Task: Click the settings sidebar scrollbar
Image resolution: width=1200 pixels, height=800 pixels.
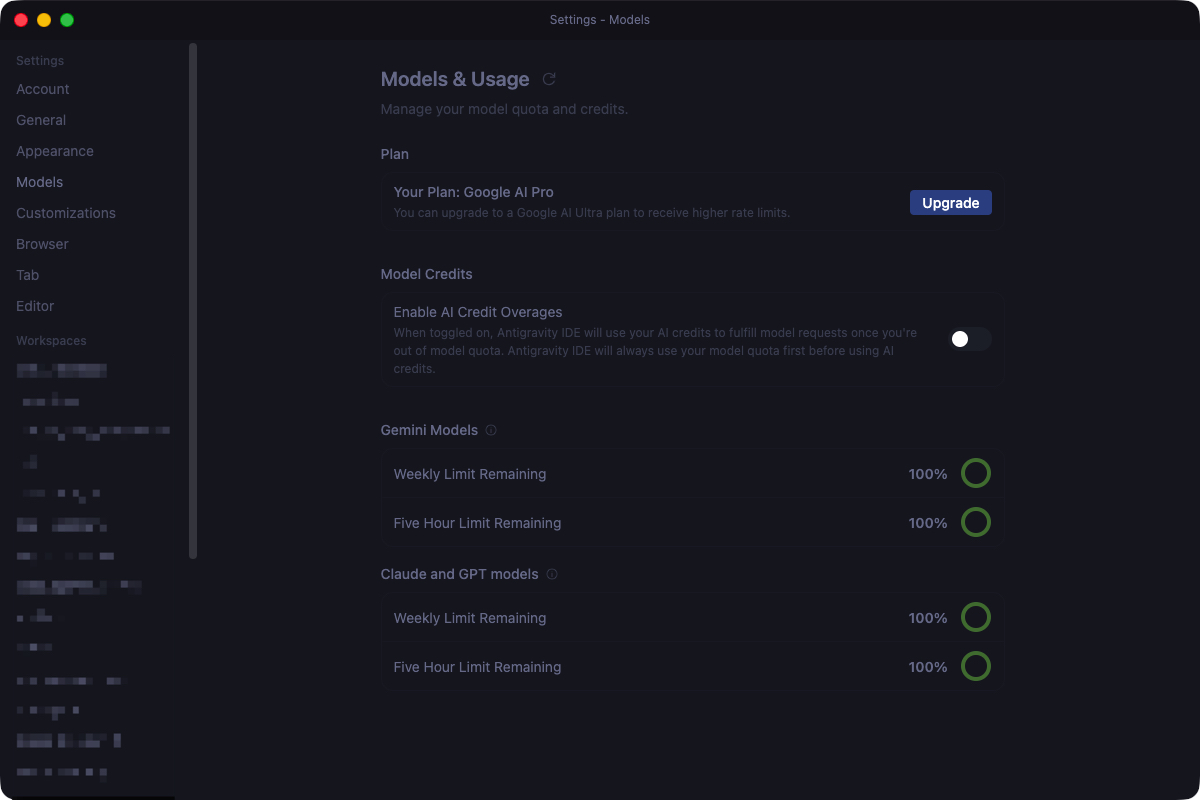Action: (x=193, y=300)
